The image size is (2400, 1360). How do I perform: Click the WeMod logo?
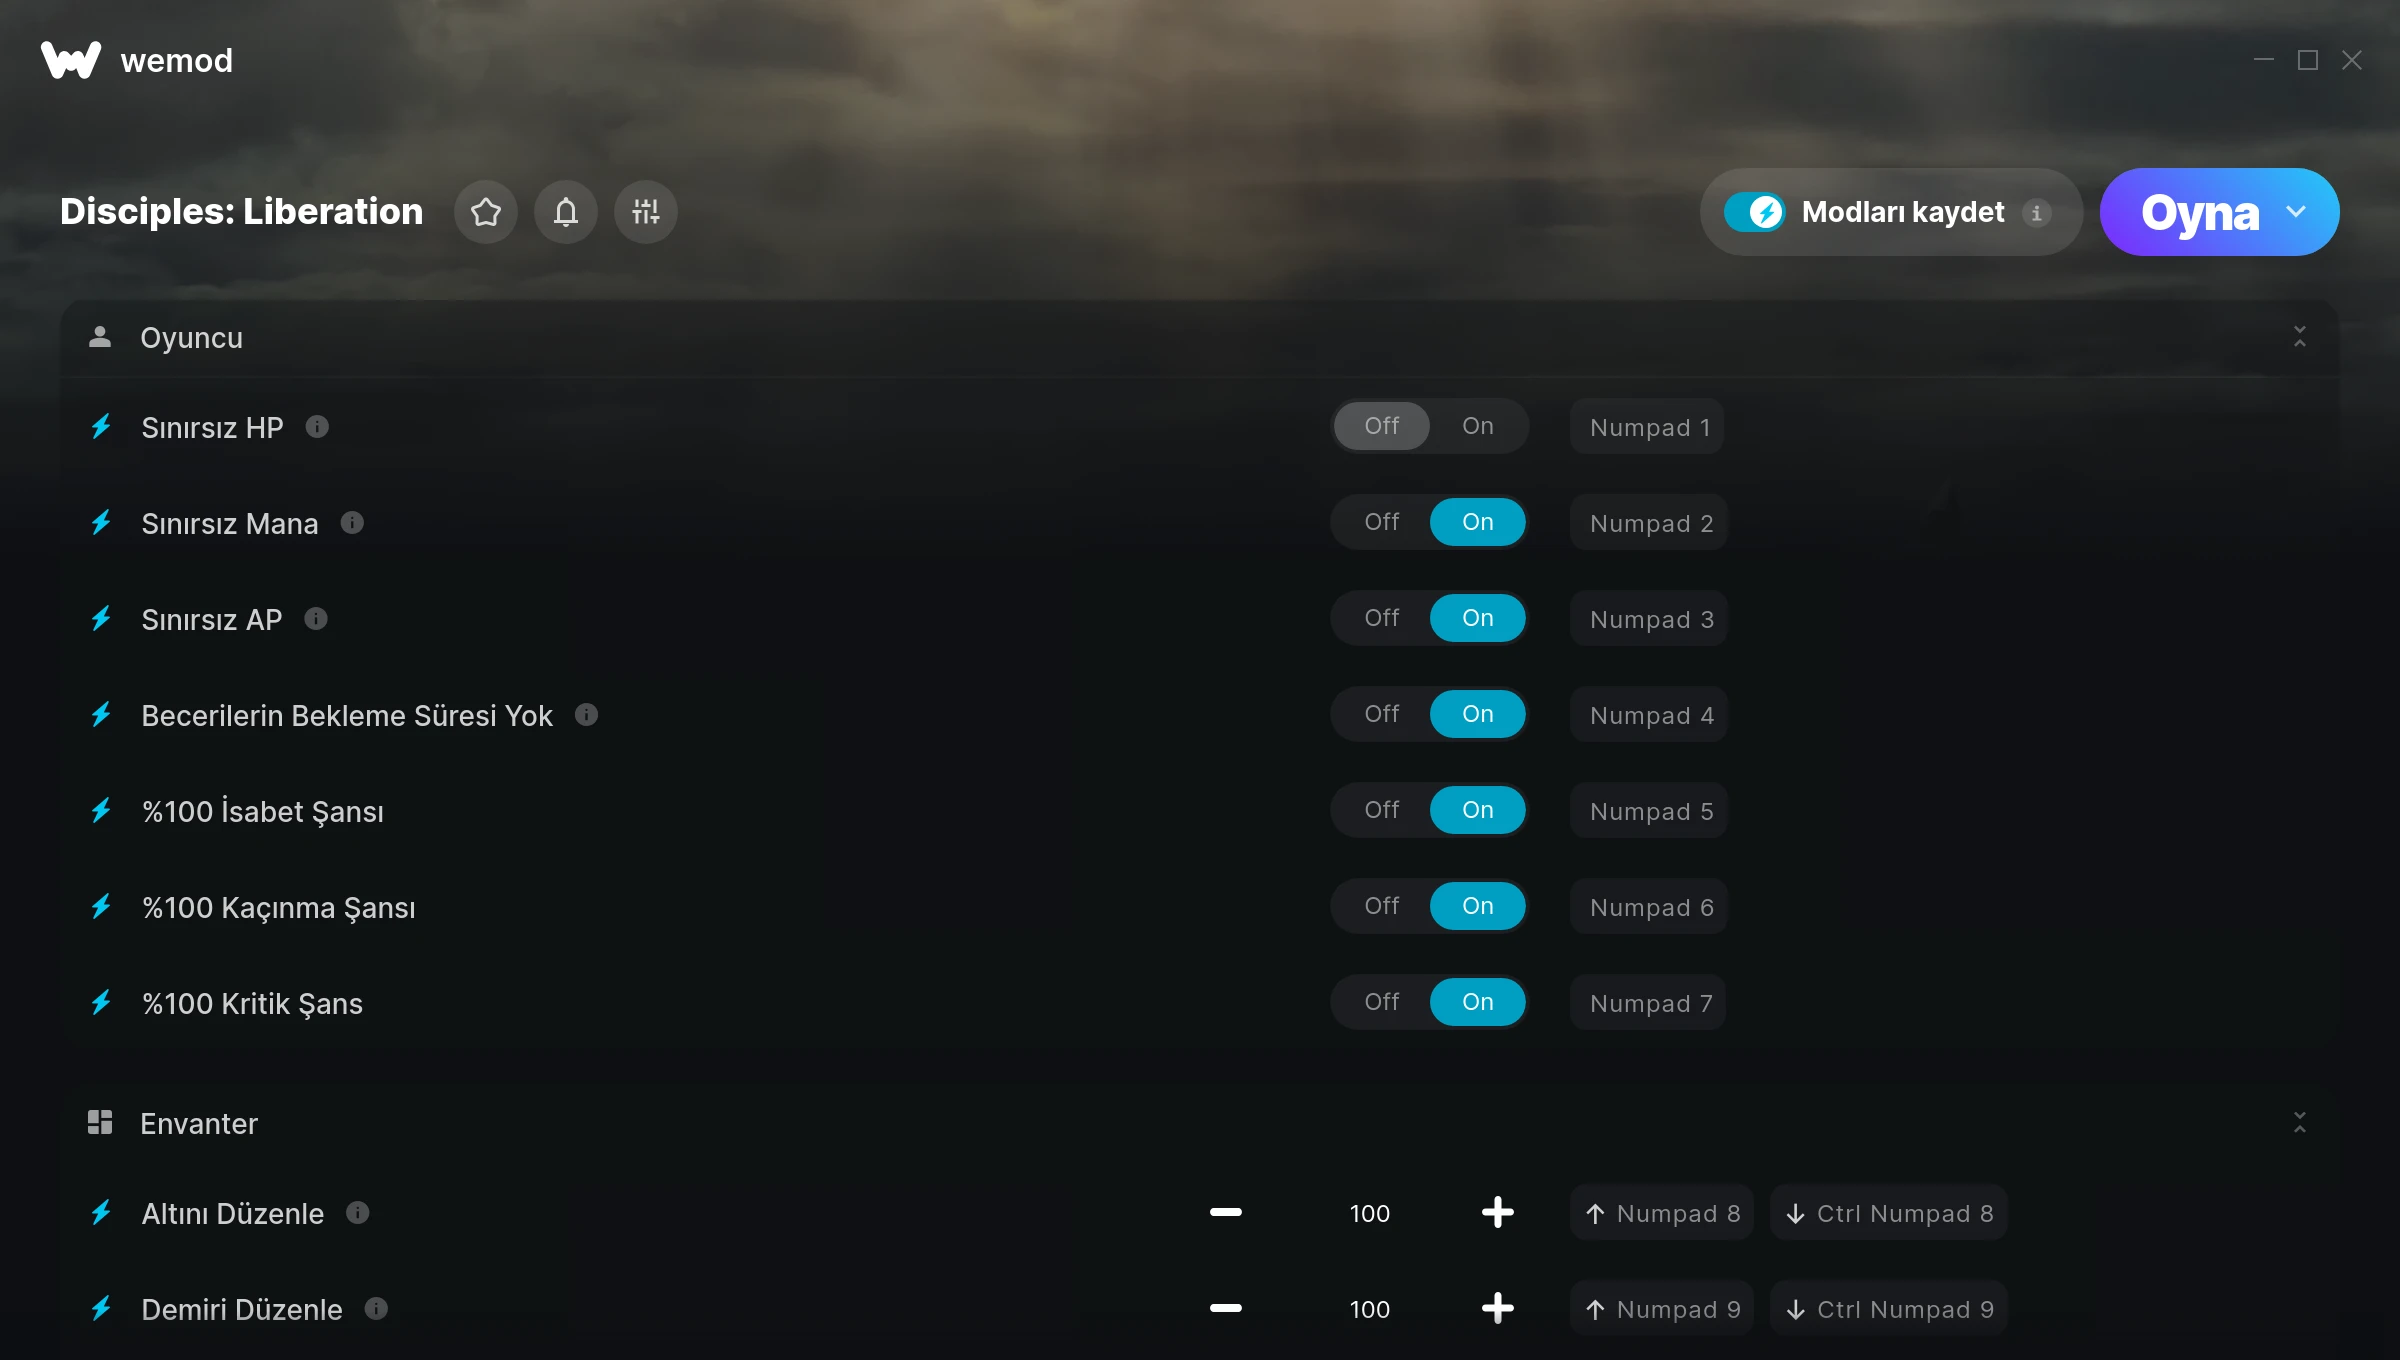[71, 60]
